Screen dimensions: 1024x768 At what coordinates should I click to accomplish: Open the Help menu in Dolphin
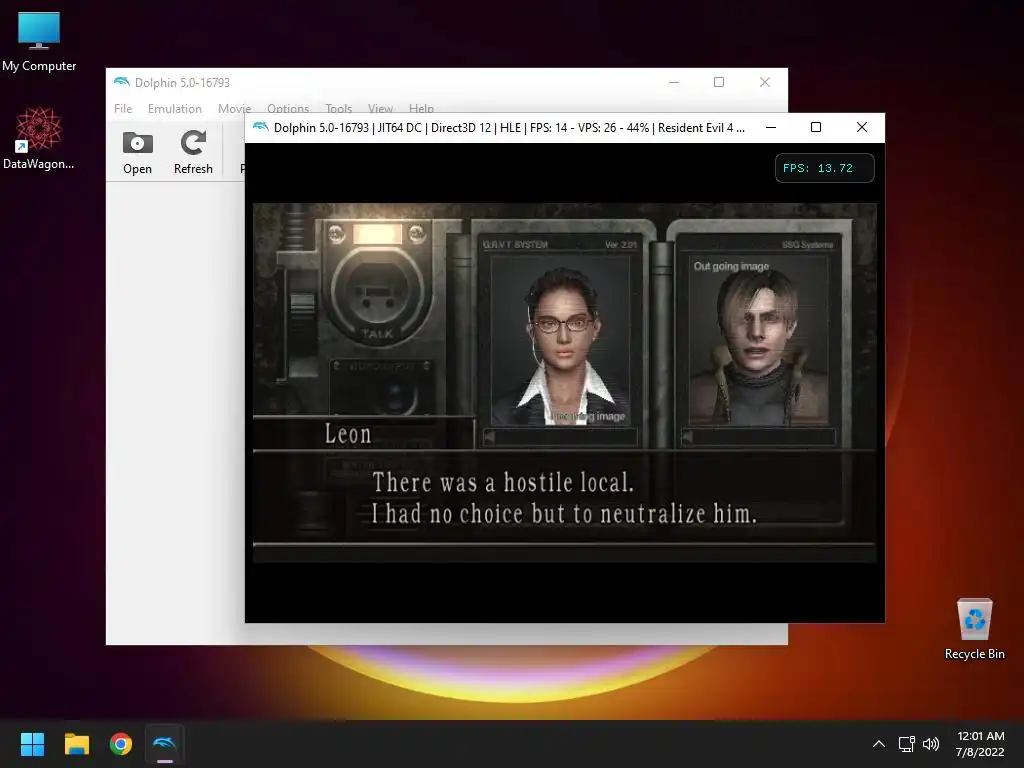click(421, 108)
